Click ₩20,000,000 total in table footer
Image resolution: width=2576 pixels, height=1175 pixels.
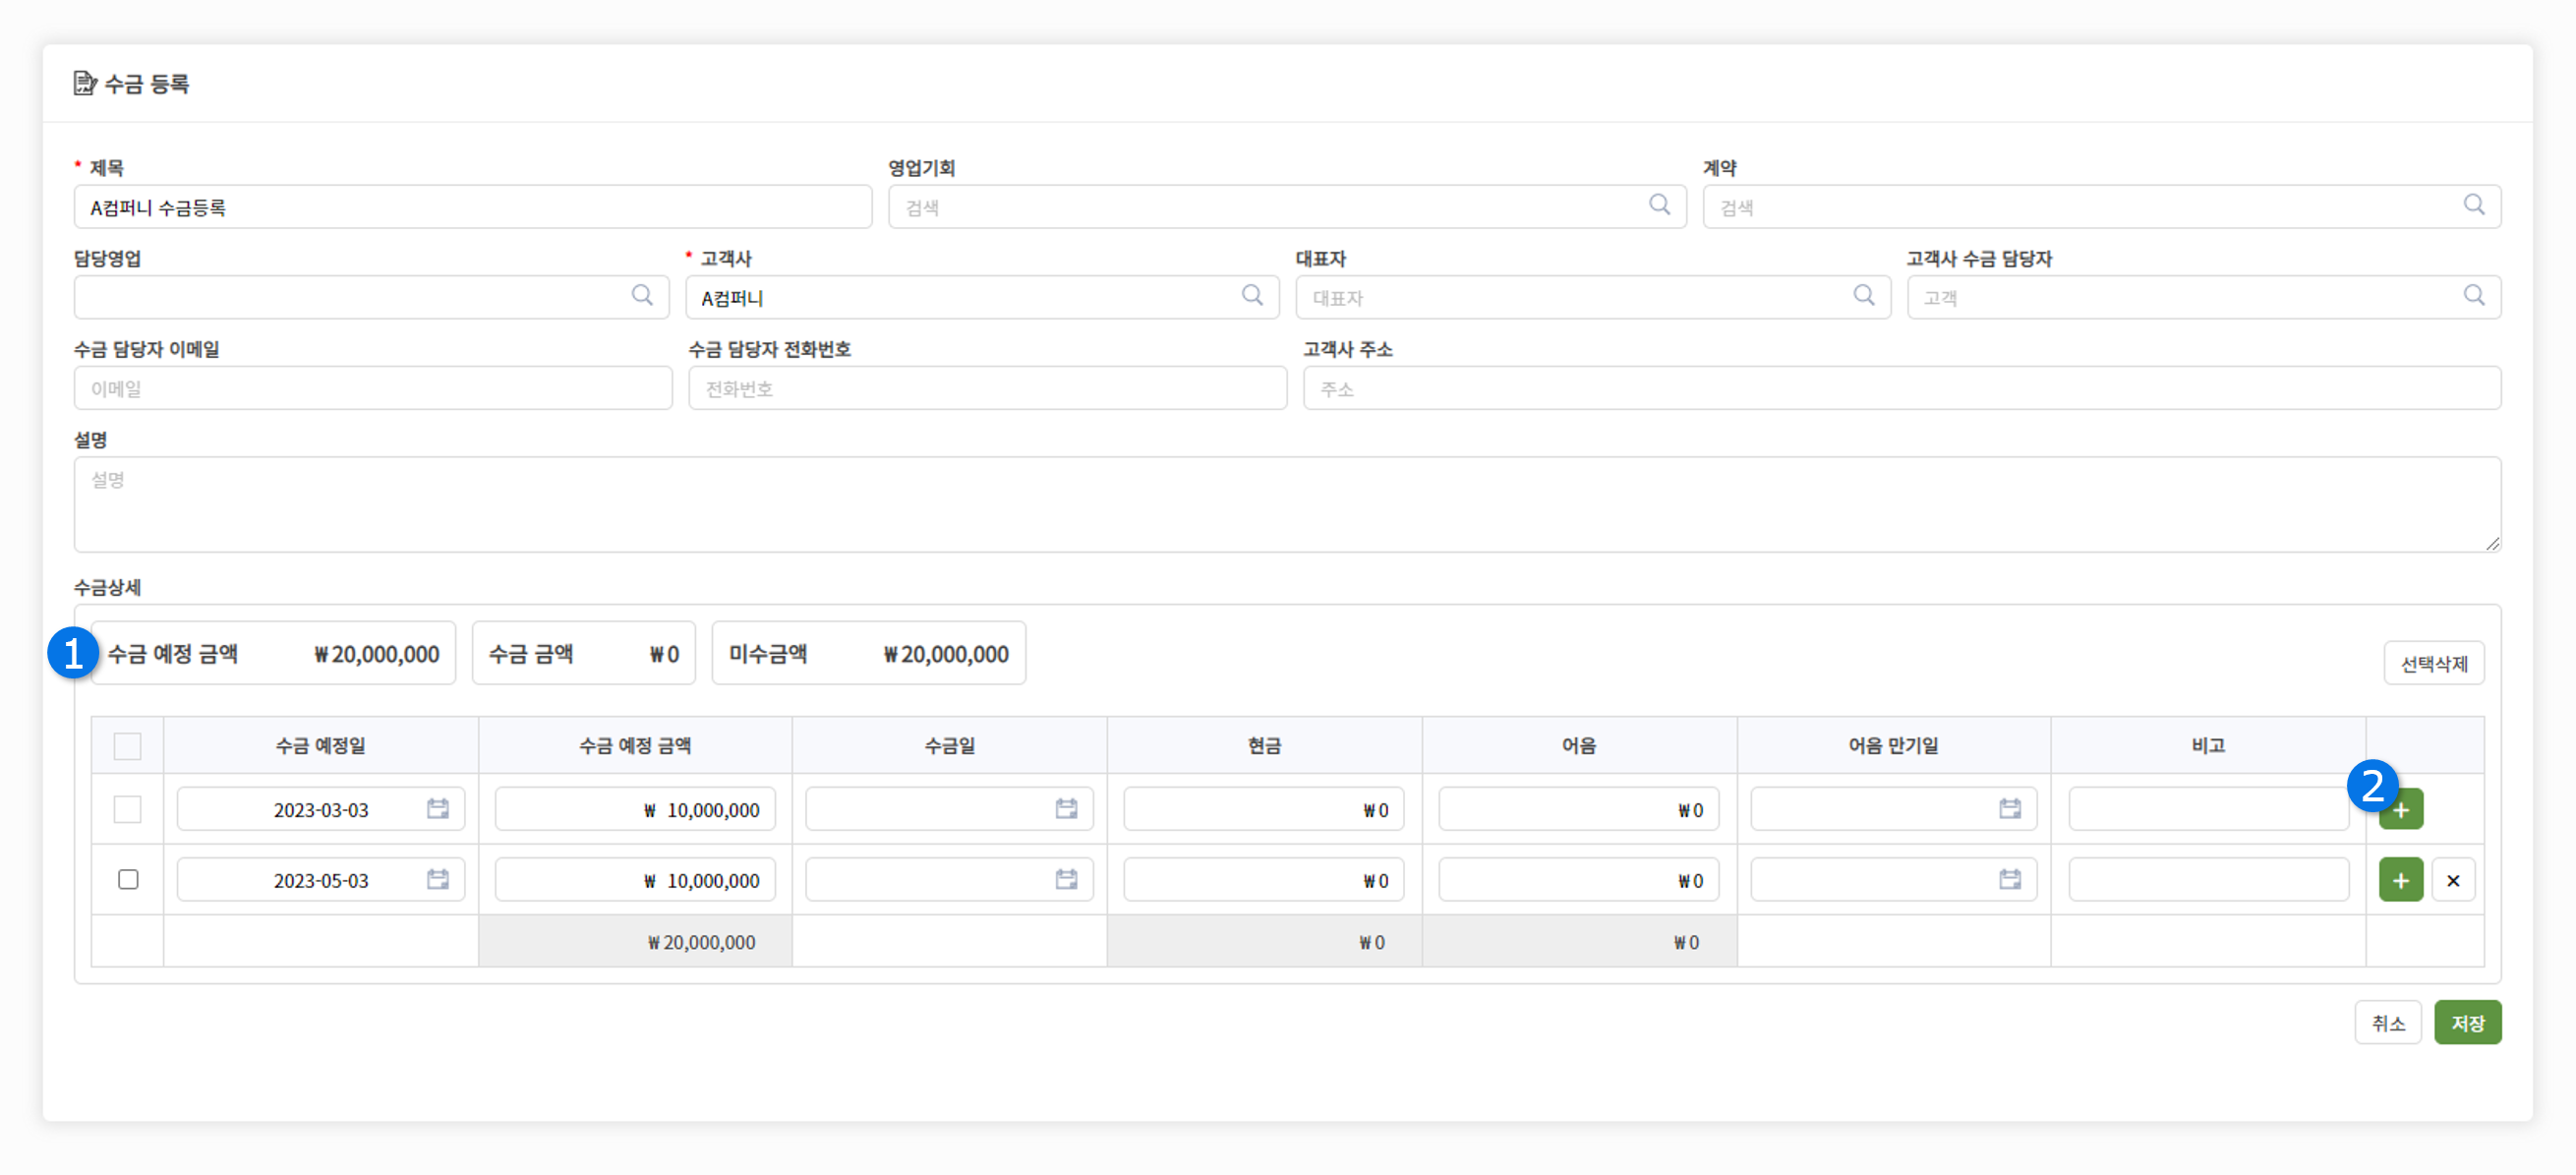click(x=701, y=942)
